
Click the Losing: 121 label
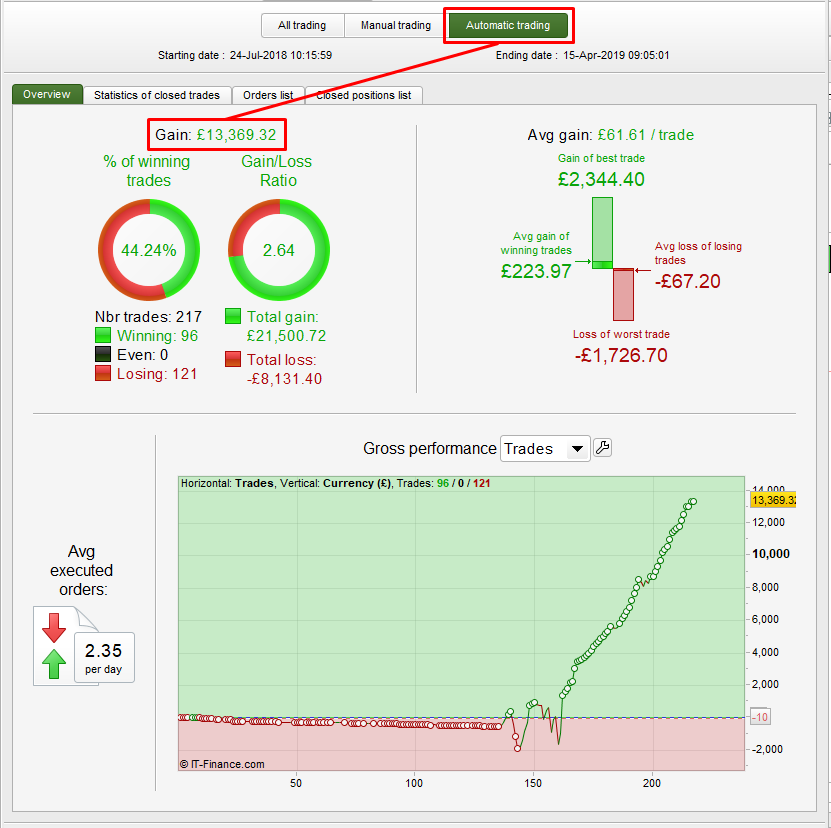157,374
